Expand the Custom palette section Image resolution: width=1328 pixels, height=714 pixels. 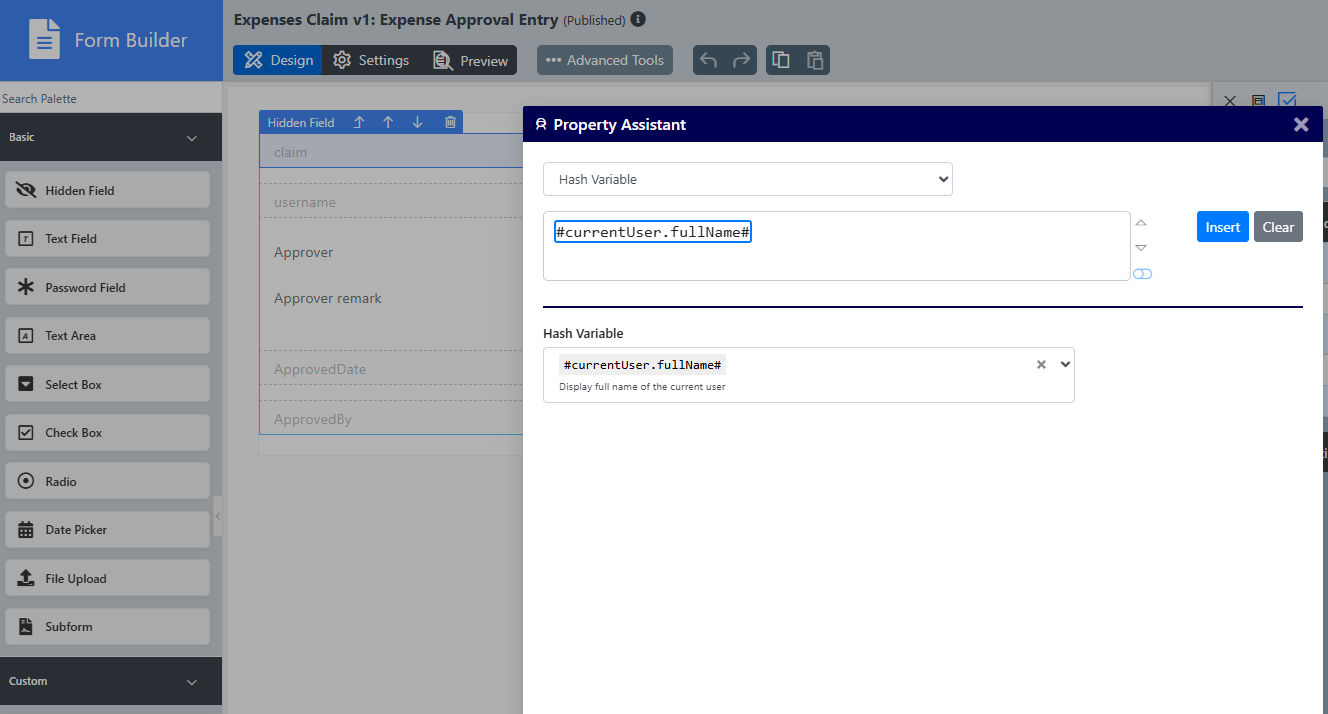coord(192,682)
